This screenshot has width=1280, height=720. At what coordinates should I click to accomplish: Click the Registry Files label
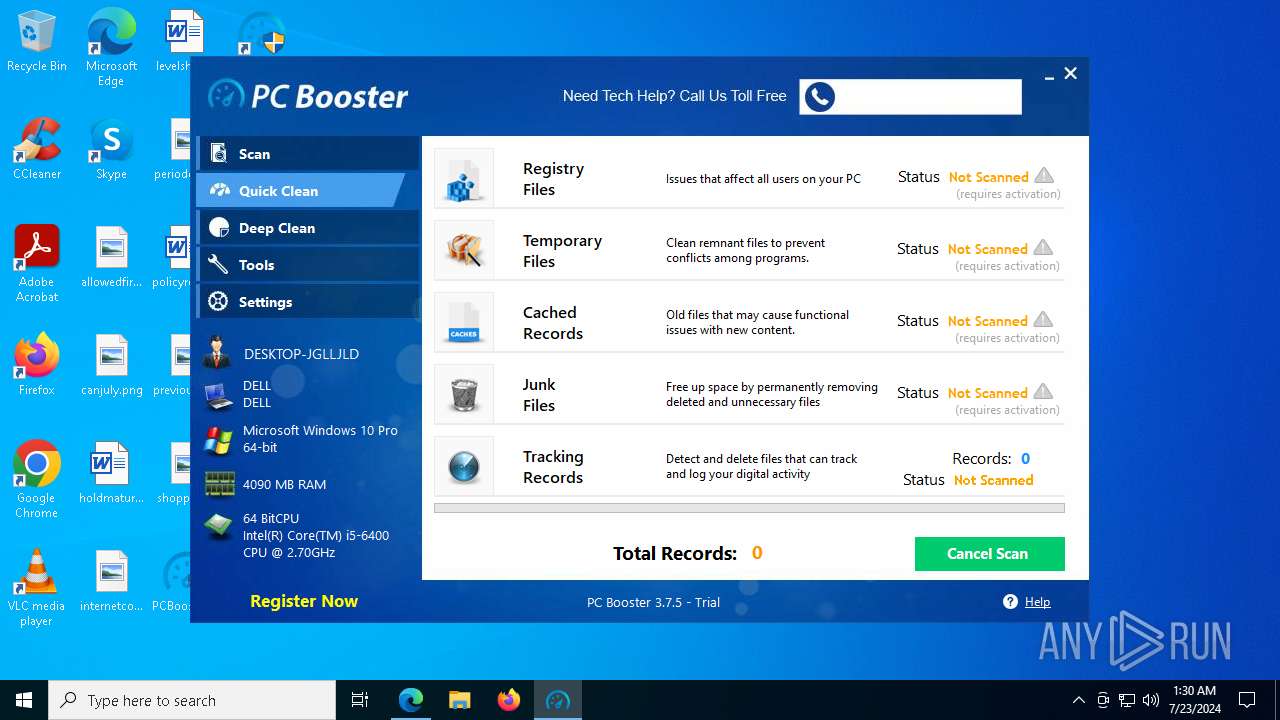[x=553, y=179]
